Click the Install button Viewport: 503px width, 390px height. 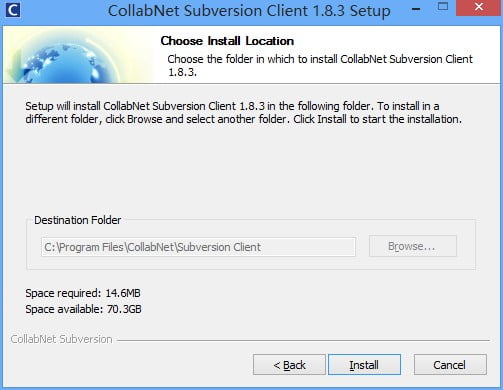[364, 365]
